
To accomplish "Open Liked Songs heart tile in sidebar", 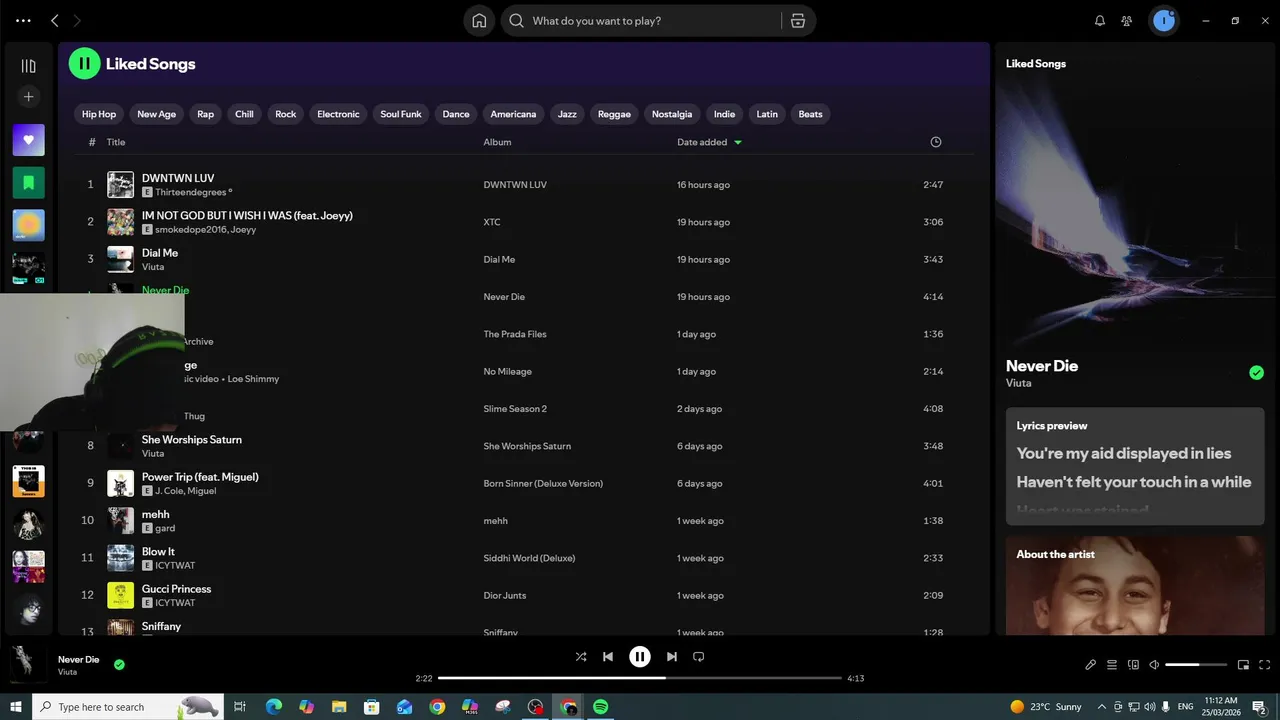I will [28, 140].
